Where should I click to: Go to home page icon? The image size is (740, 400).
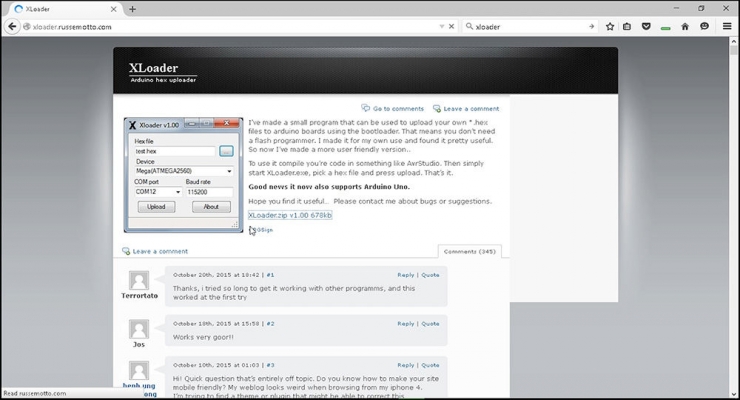(685, 27)
